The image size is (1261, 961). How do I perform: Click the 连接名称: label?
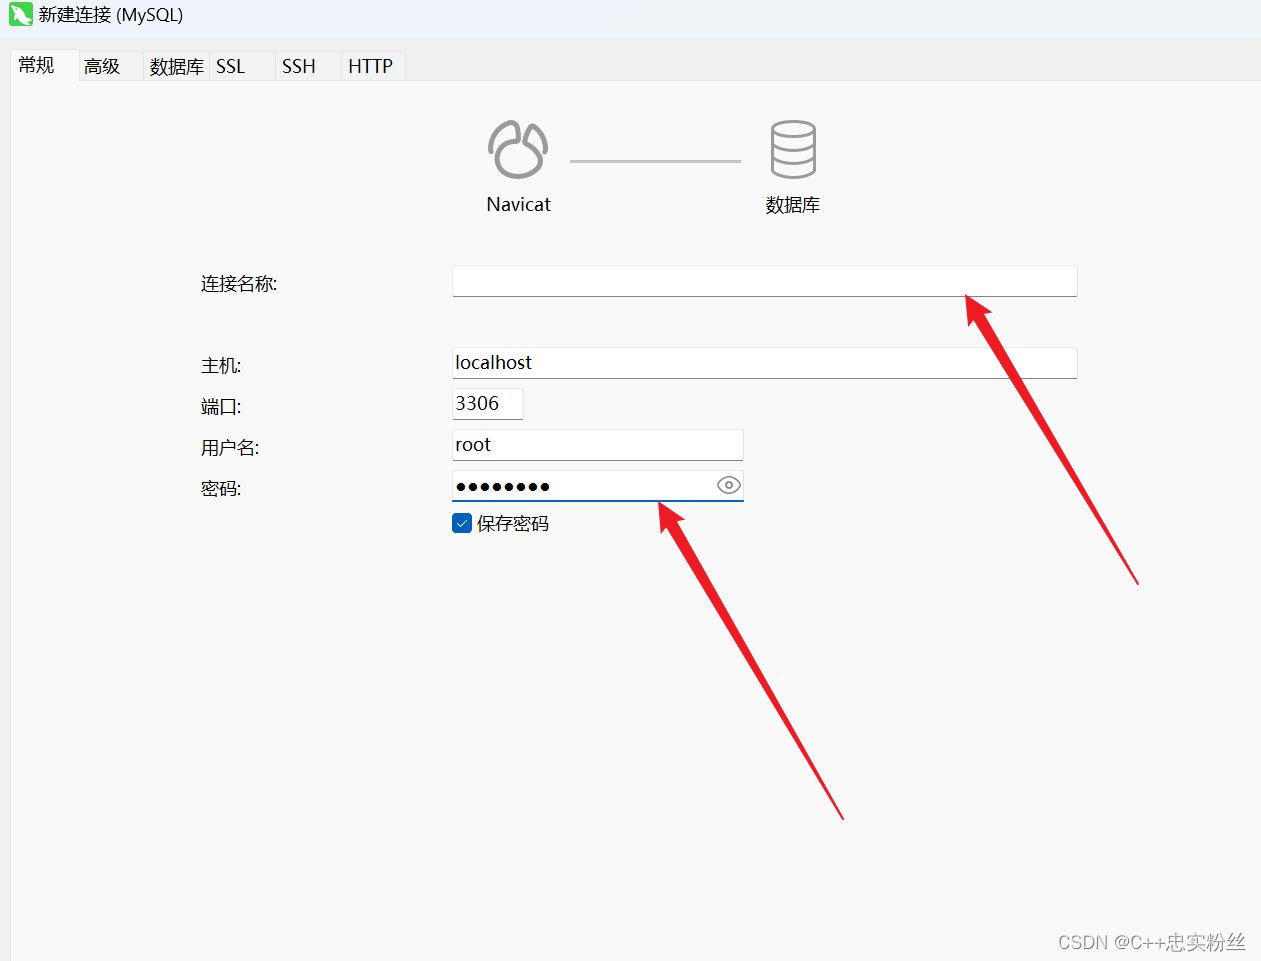click(x=239, y=284)
